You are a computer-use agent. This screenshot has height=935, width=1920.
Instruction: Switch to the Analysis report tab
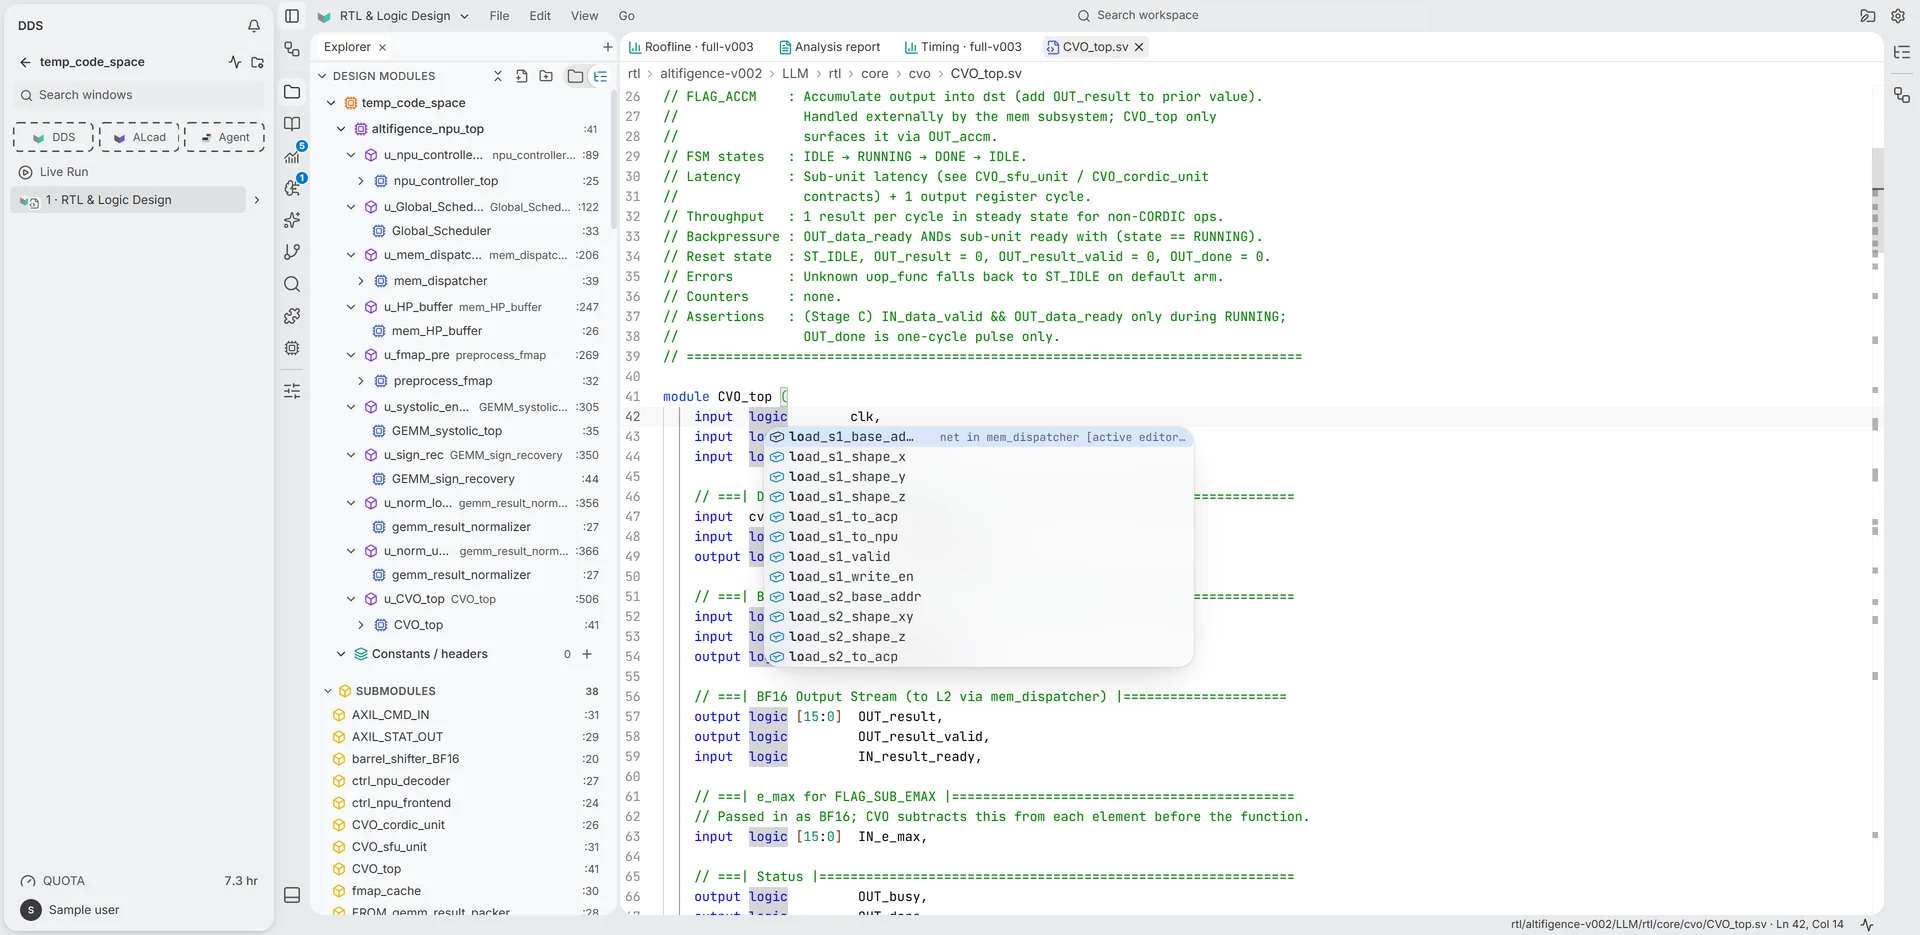point(829,47)
